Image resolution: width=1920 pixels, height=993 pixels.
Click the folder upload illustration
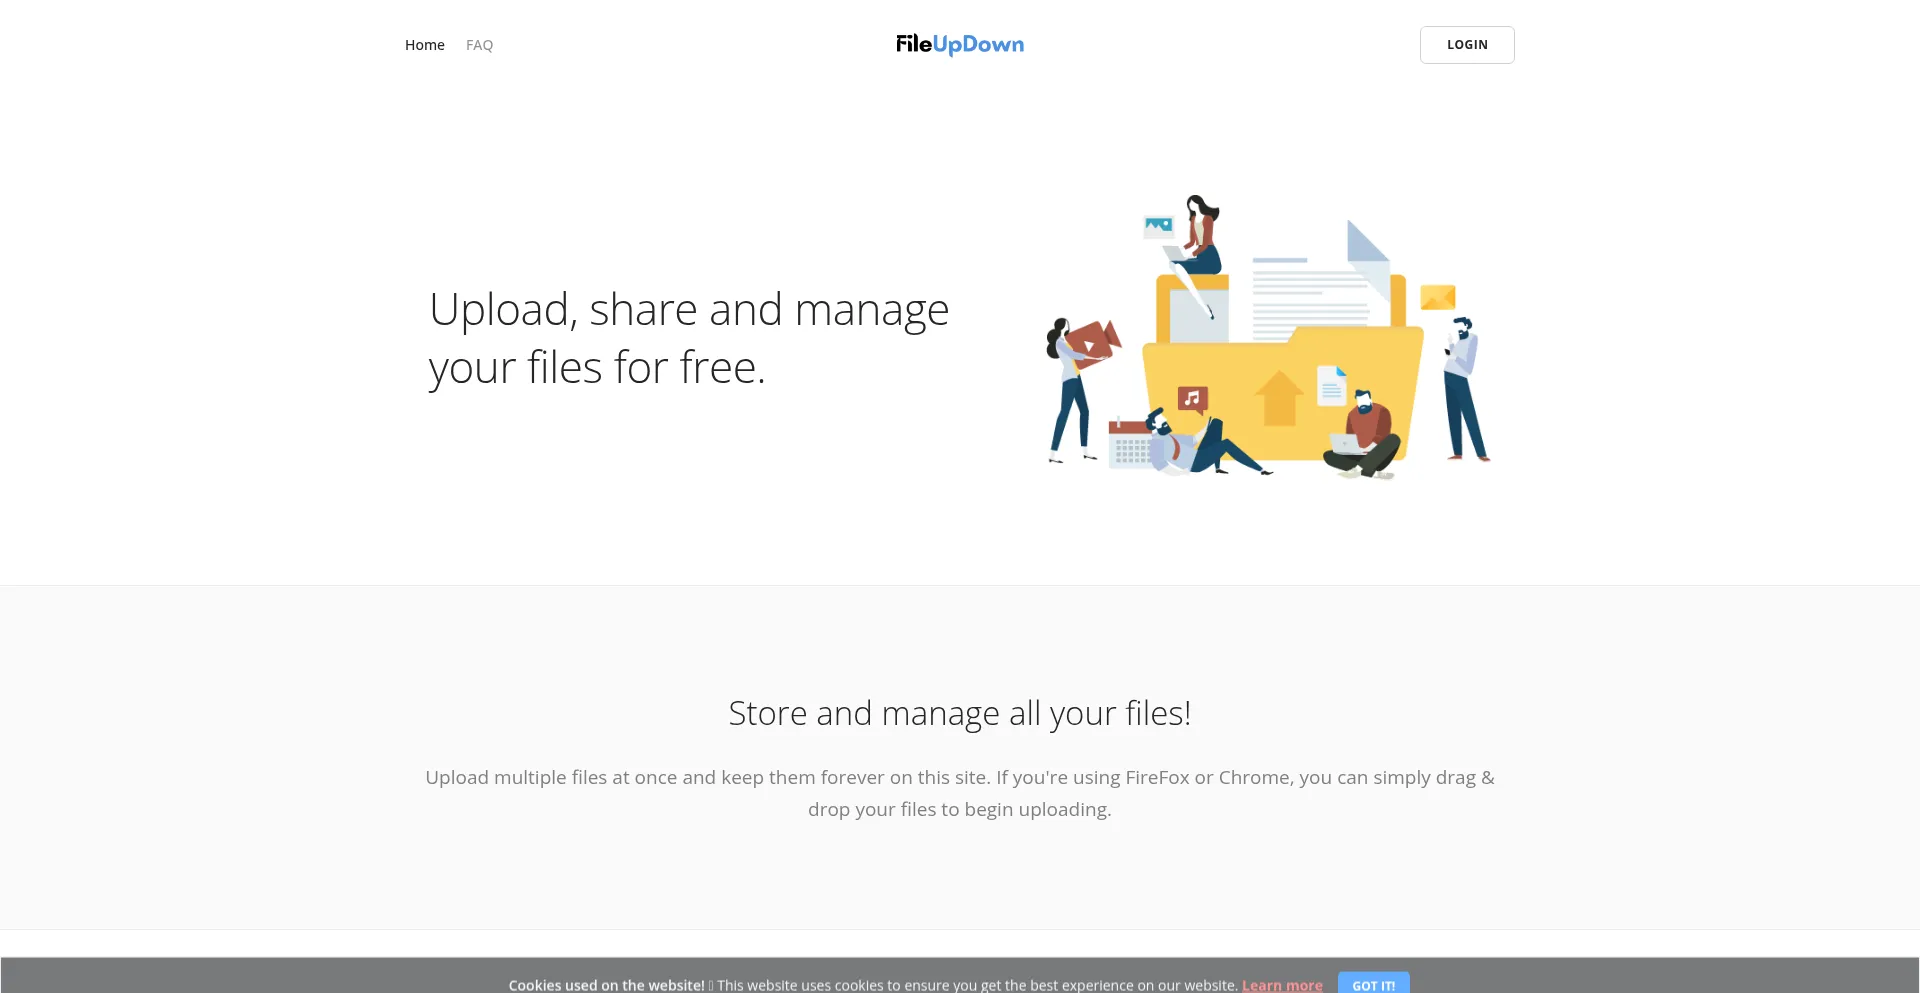point(1268,337)
